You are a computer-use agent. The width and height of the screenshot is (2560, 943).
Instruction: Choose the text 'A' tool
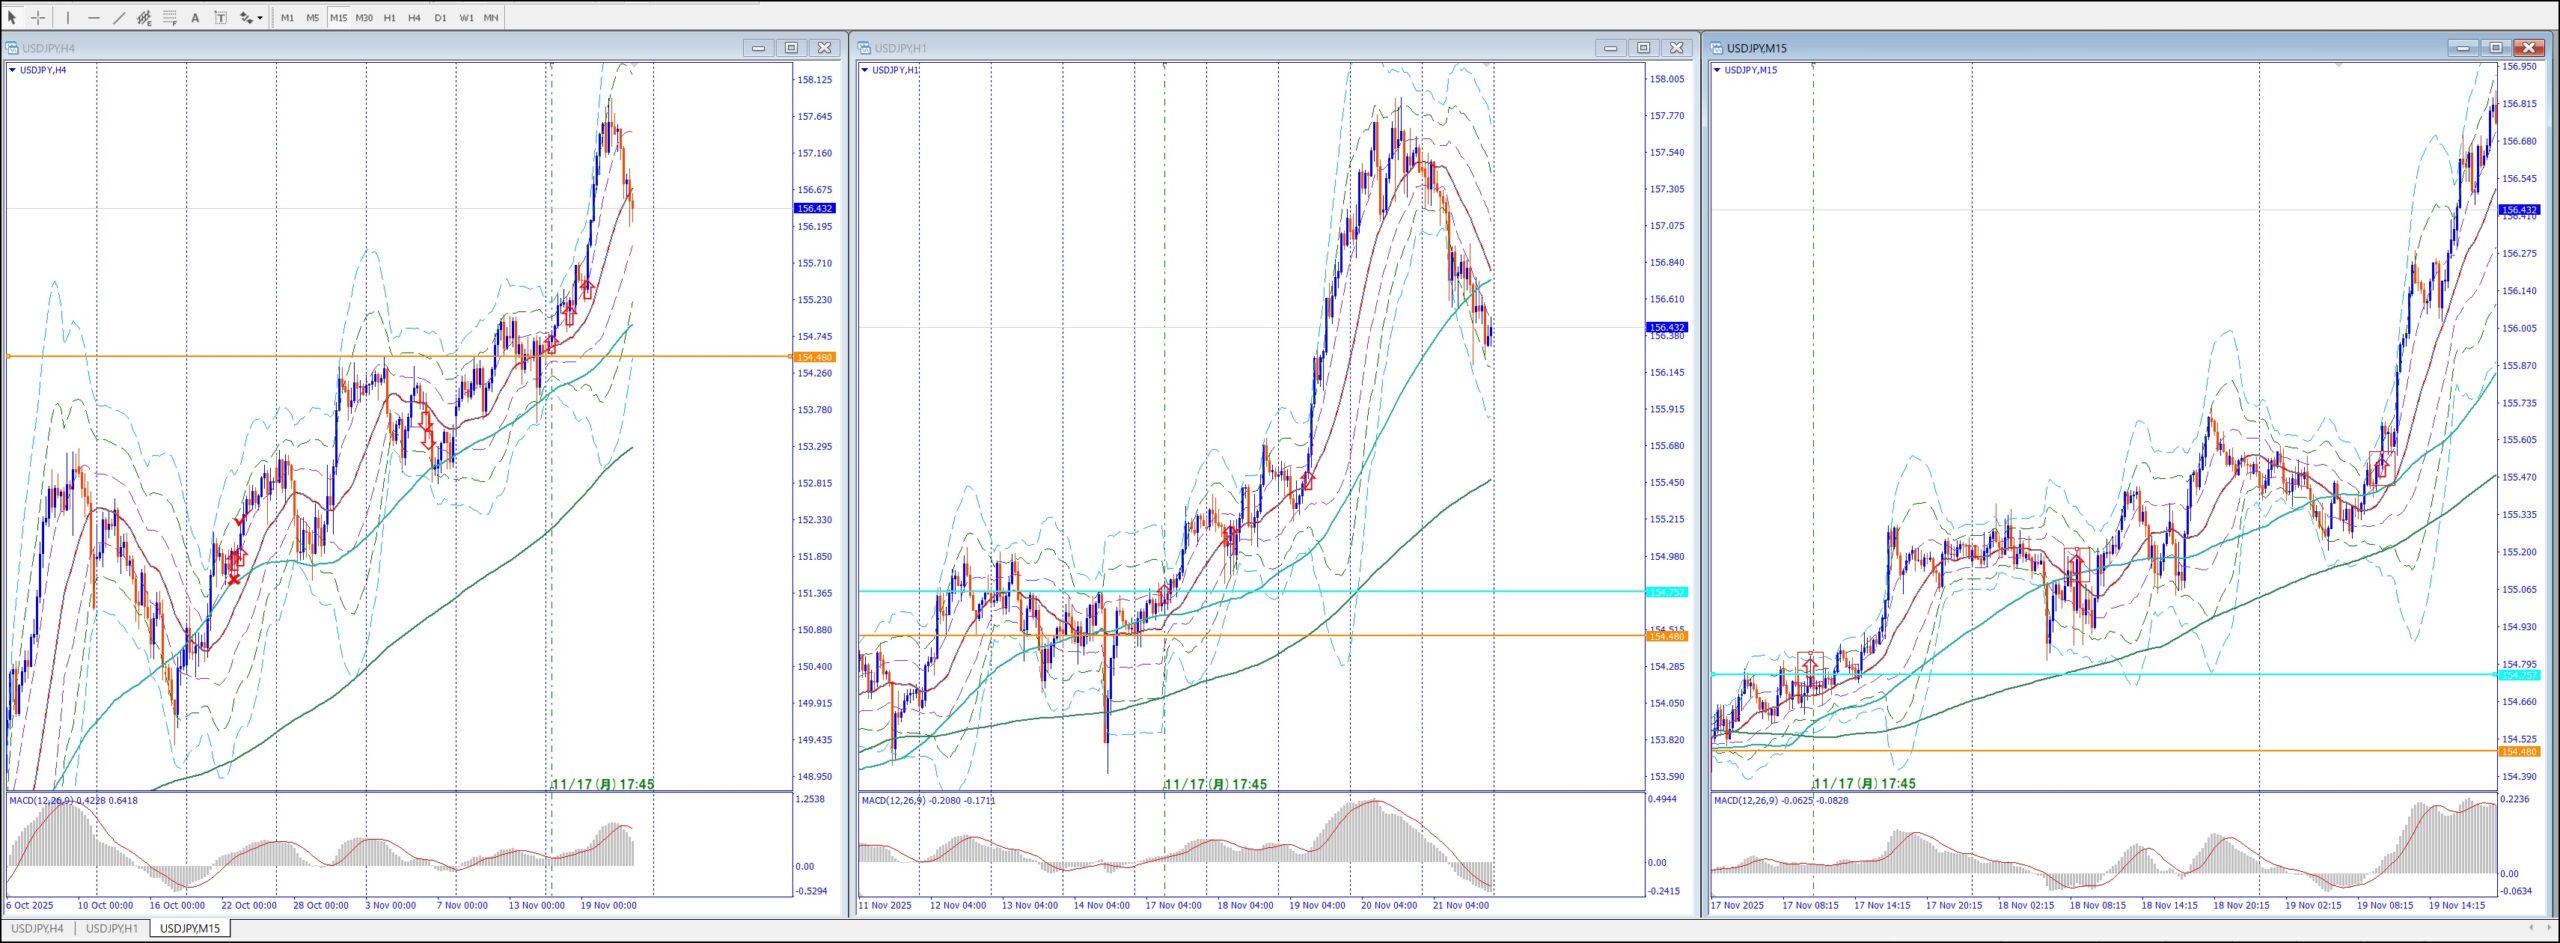point(195,17)
